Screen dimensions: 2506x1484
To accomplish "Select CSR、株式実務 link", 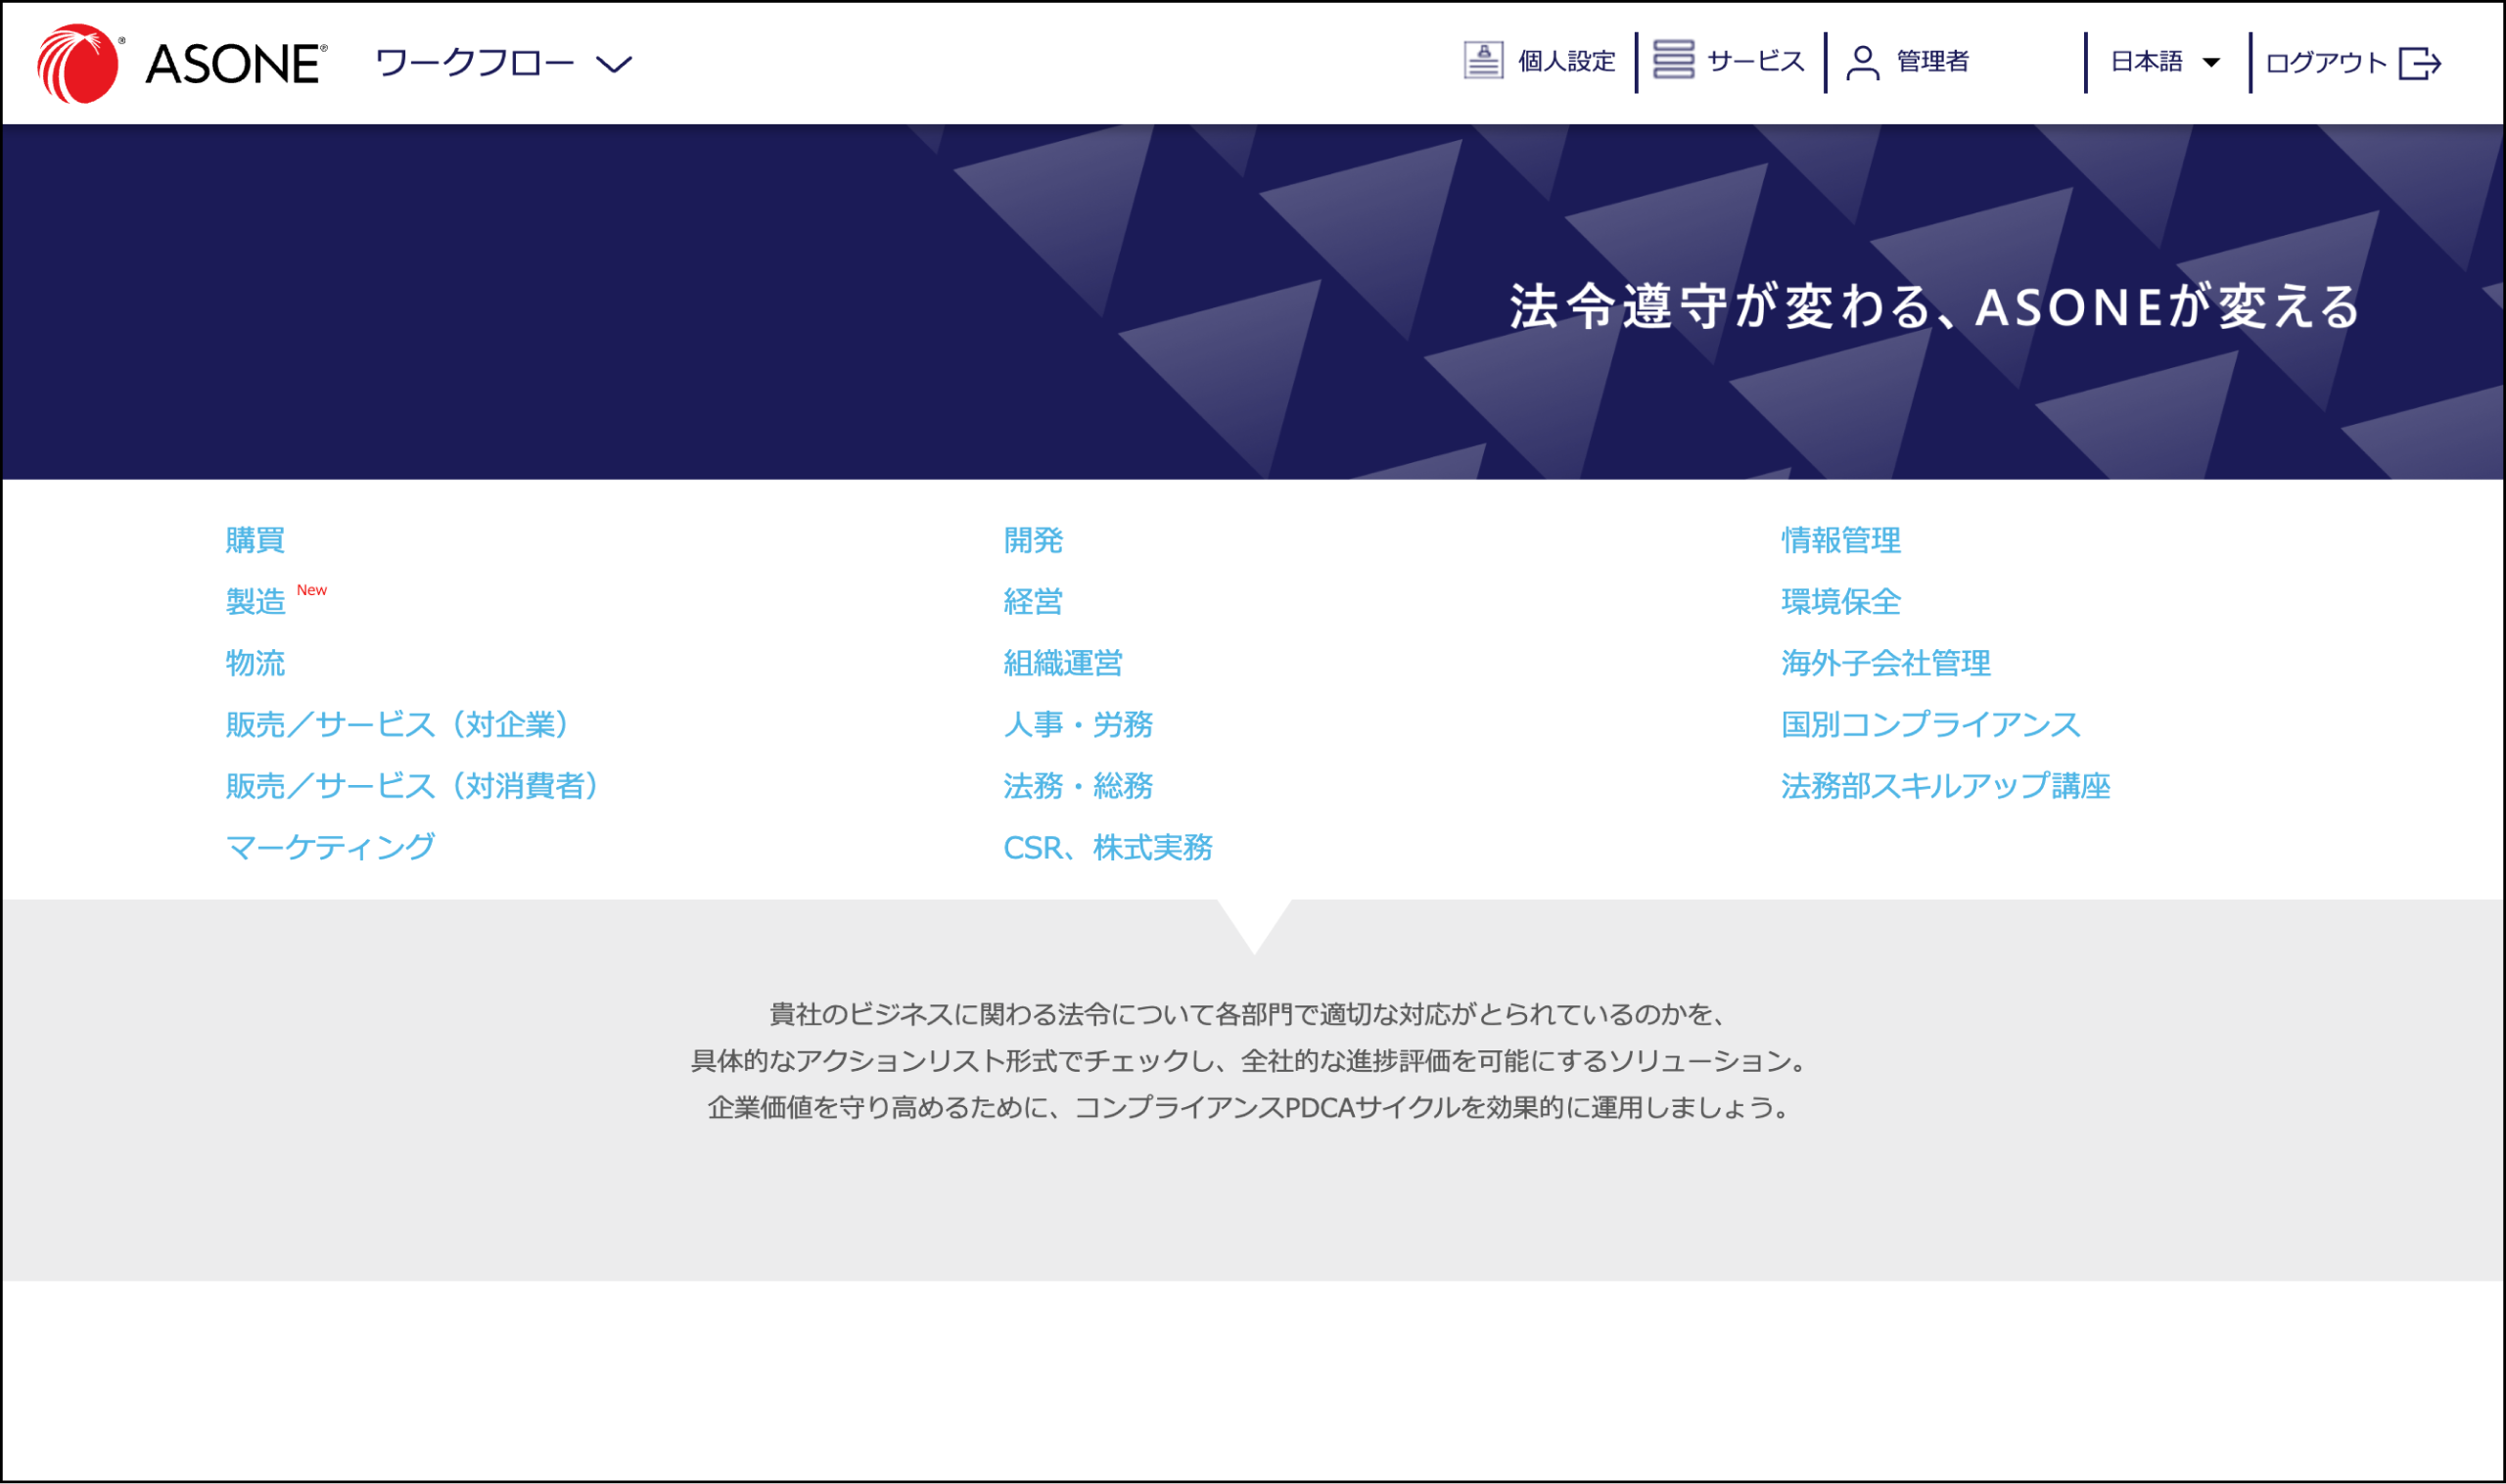I will [1108, 847].
